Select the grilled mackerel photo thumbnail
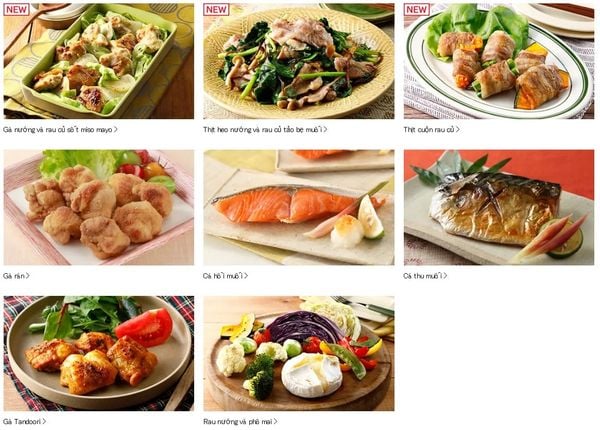 499,207
